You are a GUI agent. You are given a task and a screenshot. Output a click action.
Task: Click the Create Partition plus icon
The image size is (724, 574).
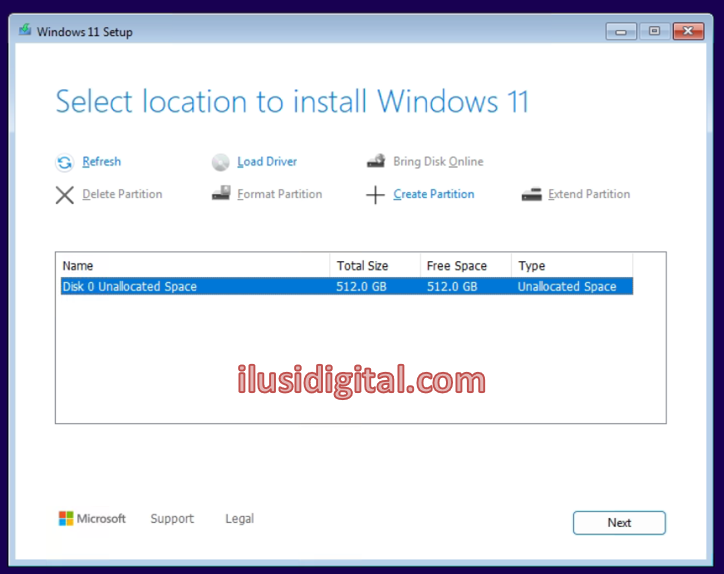(x=375, y=195)
